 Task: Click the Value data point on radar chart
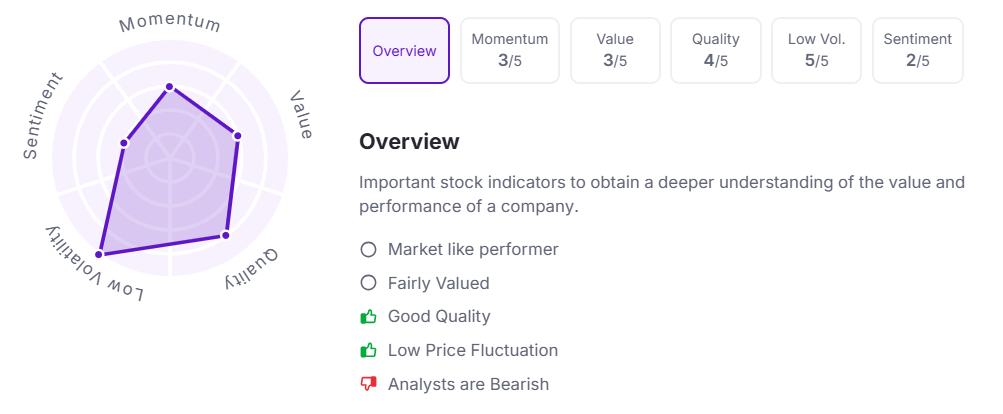237,136
